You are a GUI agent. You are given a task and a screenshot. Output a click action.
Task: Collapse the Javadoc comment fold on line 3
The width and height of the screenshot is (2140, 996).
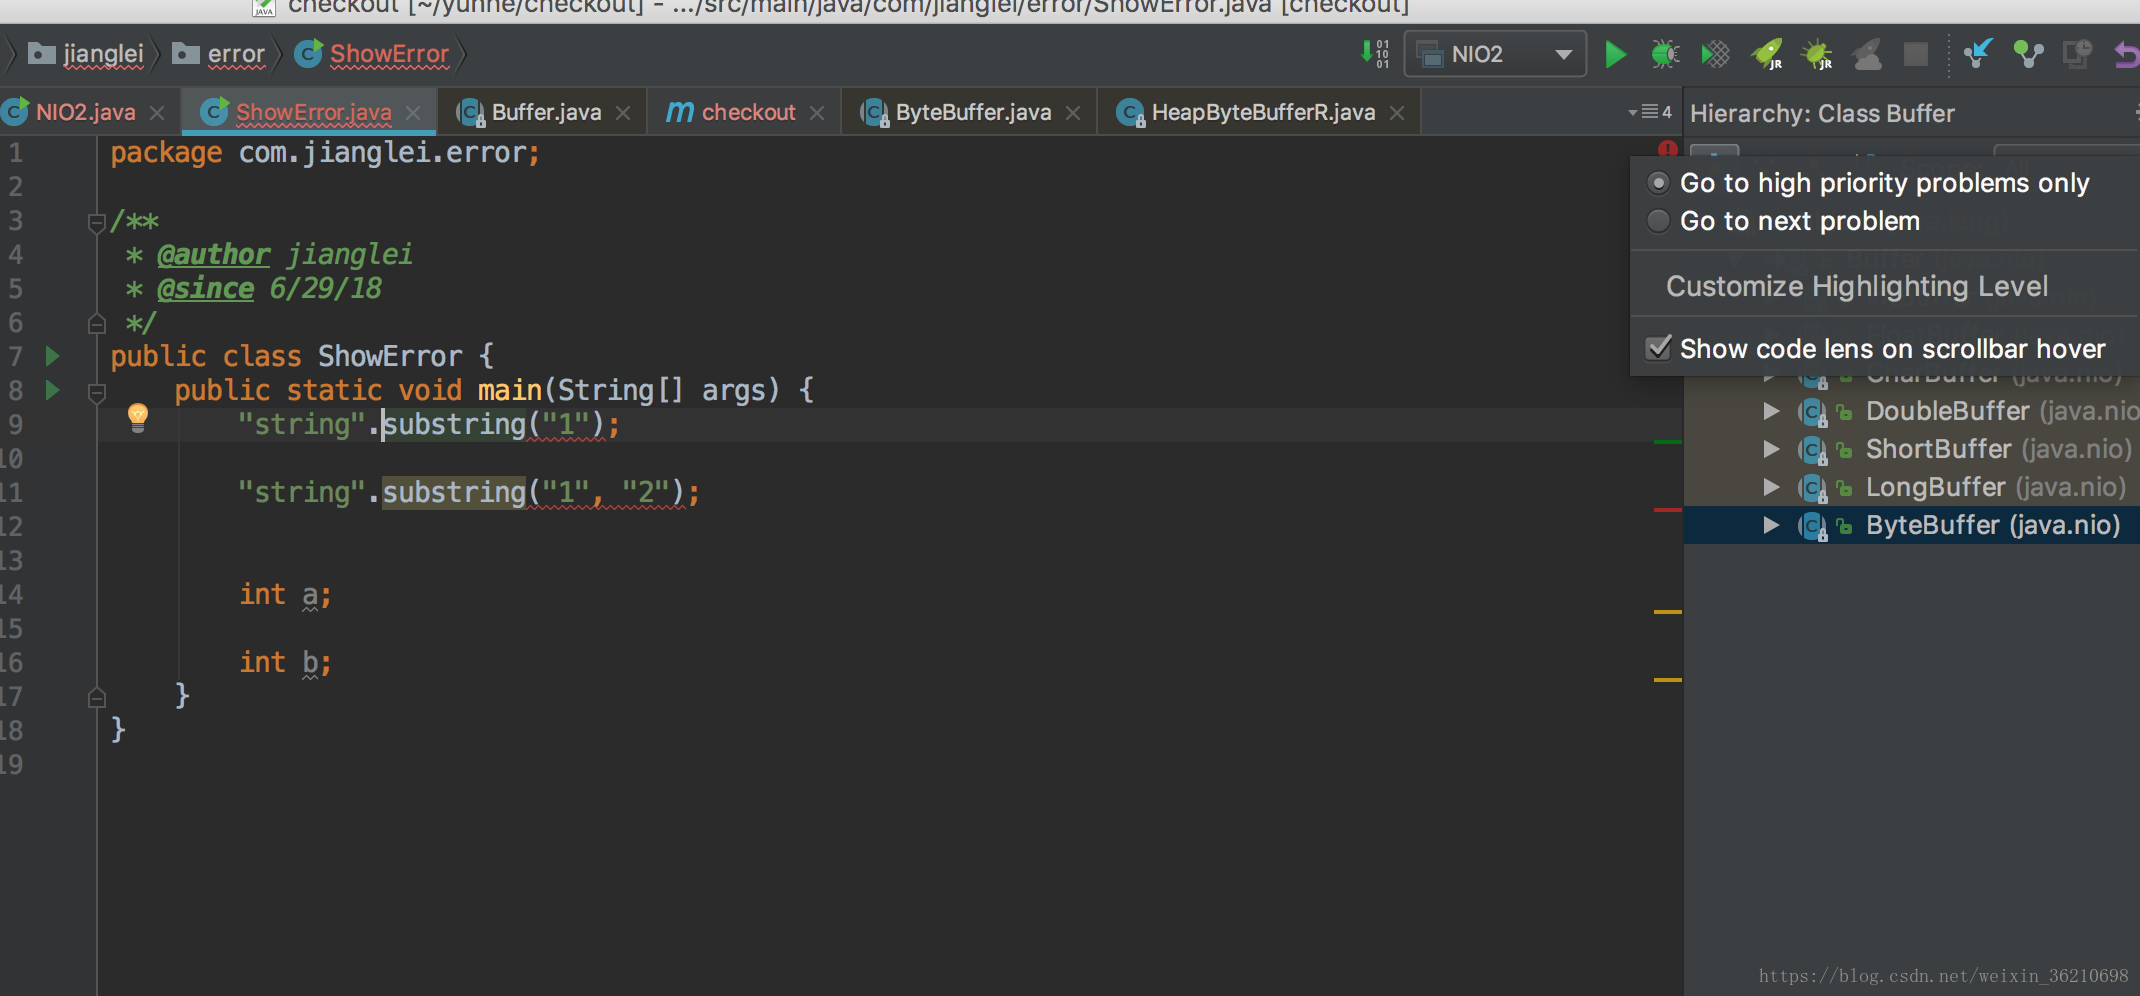coord(97,222)
